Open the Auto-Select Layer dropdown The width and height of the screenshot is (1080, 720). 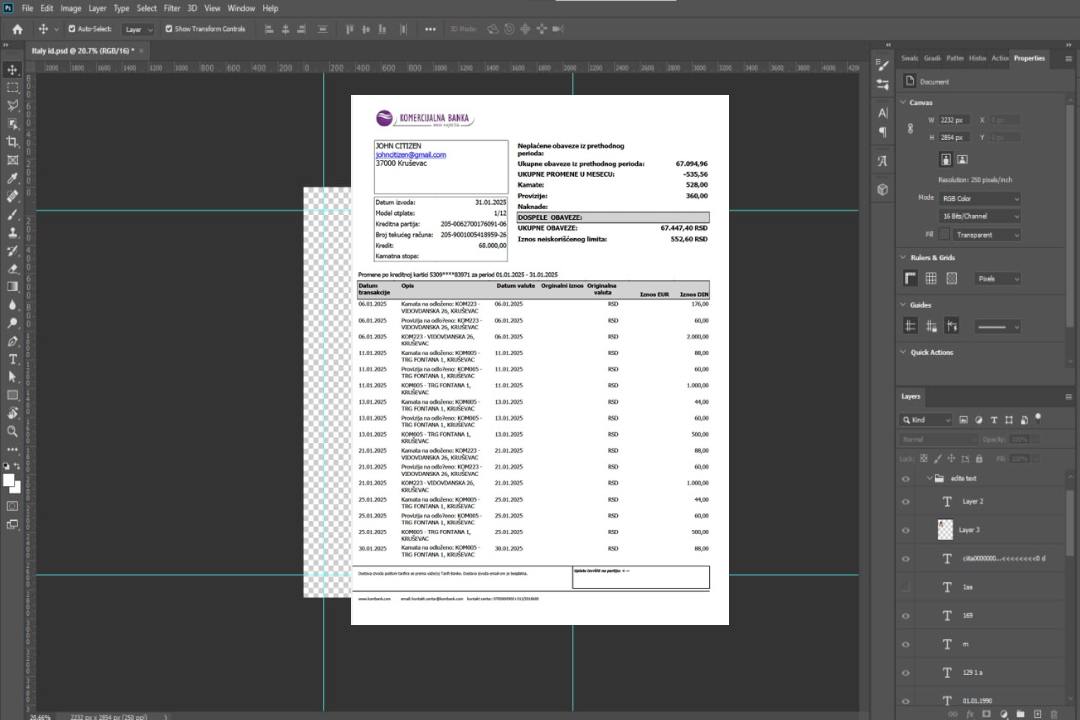pos(138,30)
